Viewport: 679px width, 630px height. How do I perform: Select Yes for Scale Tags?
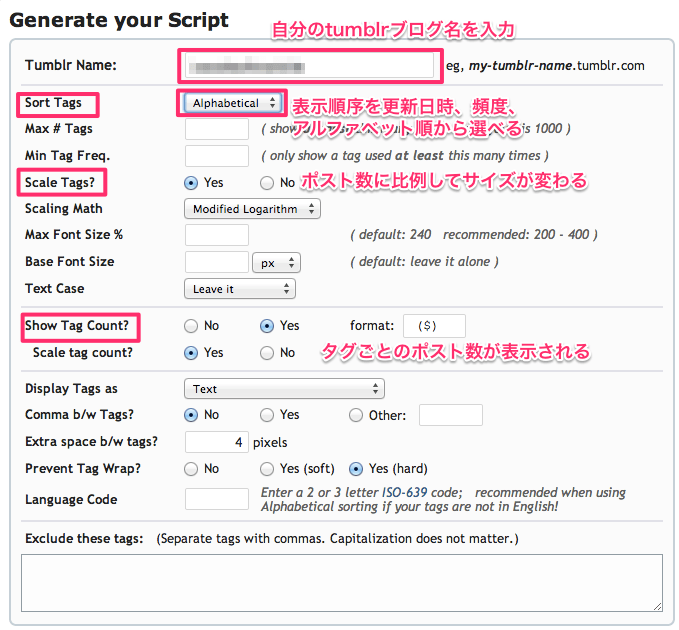191,183
